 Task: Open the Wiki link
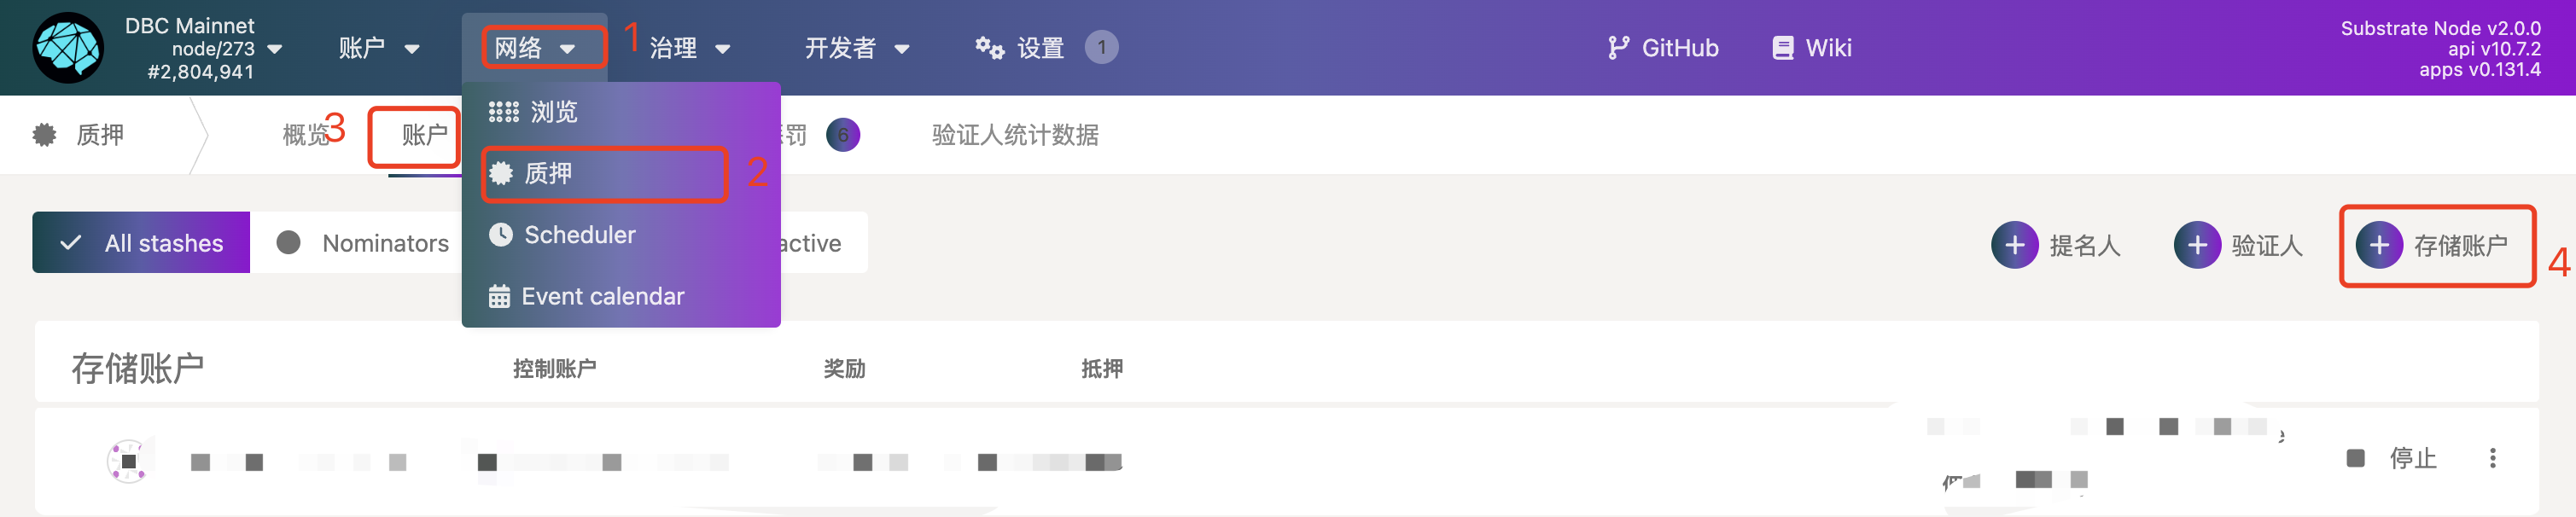coord(1812,48)
